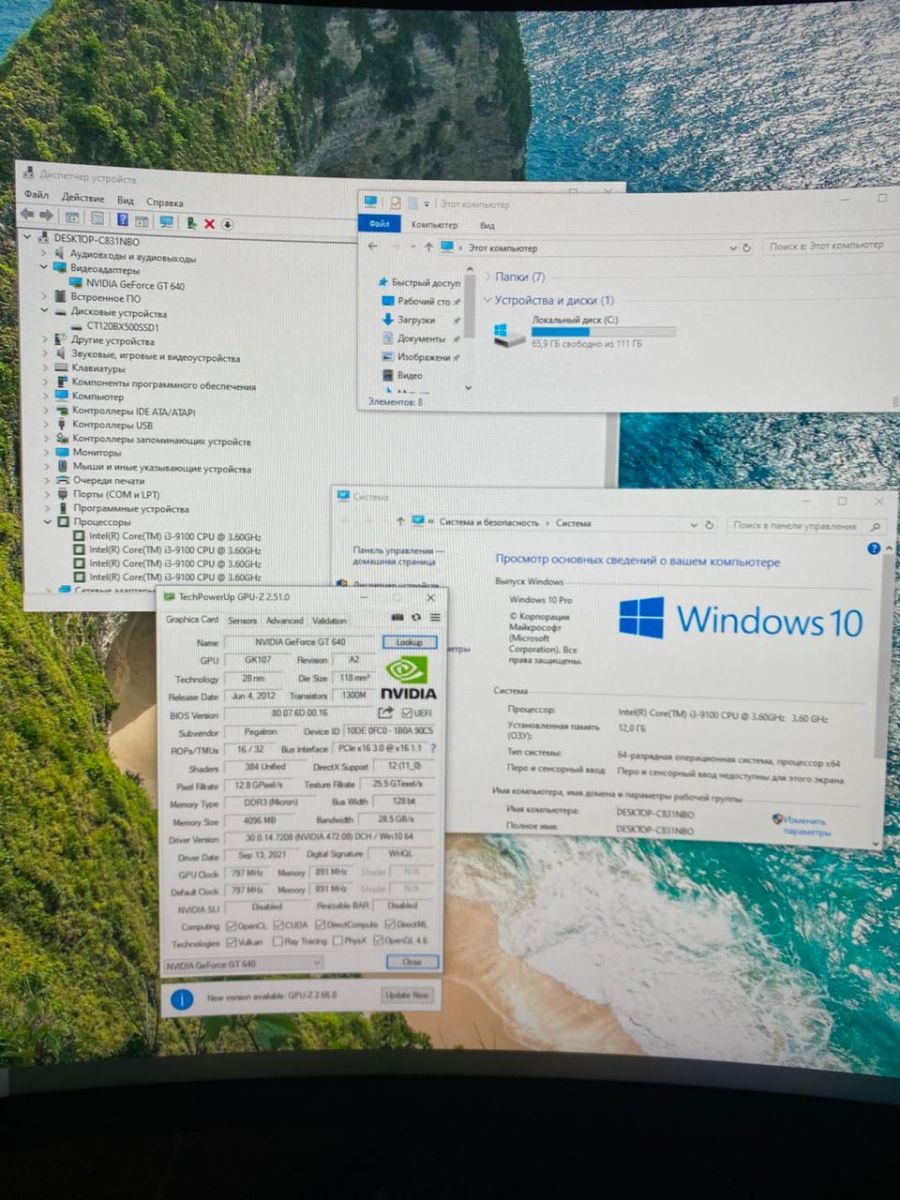This screenshot has height=1200, width=900.
Task: Open the Справка menu in Device Manager
Action: [164, 202]
